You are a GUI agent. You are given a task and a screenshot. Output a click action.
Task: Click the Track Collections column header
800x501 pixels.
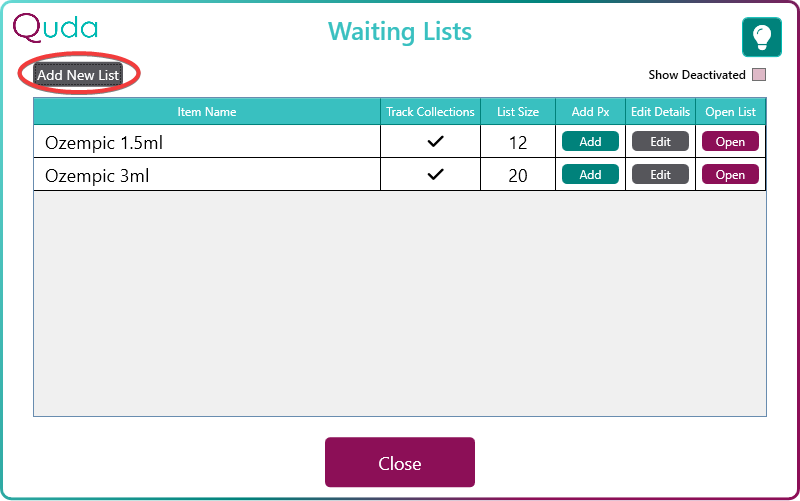point(430,112)
